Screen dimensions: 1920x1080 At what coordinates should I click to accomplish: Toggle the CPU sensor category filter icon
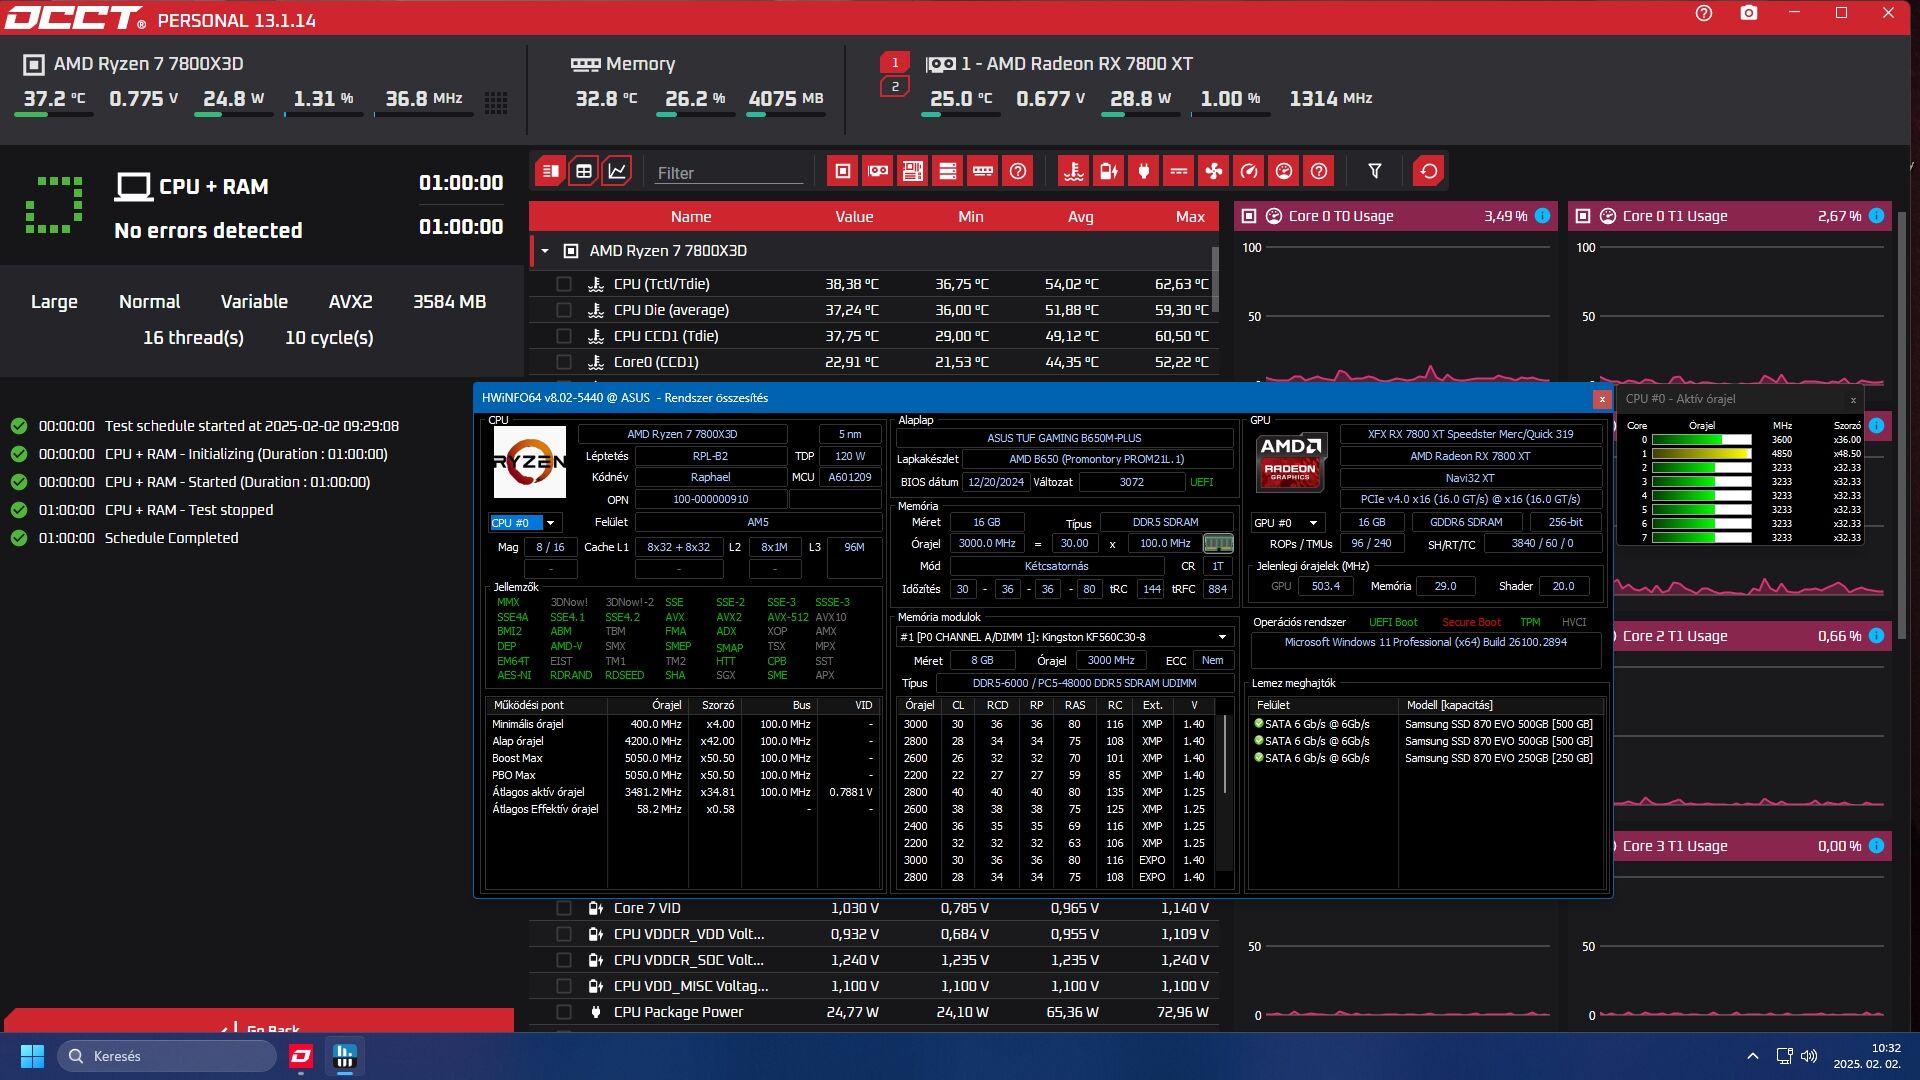point(843,172)
